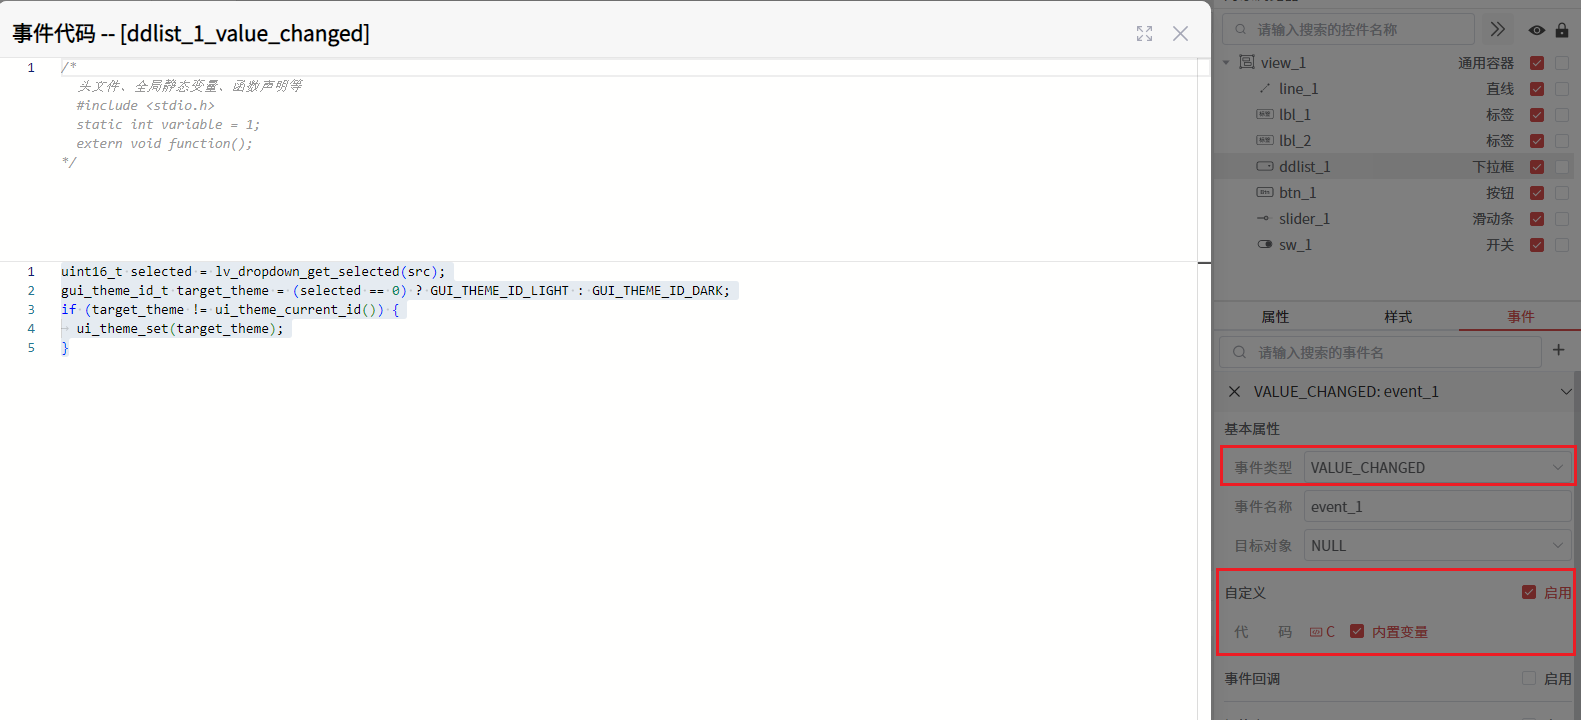Click the slider_1 widget icon in tree
This screenshot has width=1581, height=720.
click(1264, 219)
